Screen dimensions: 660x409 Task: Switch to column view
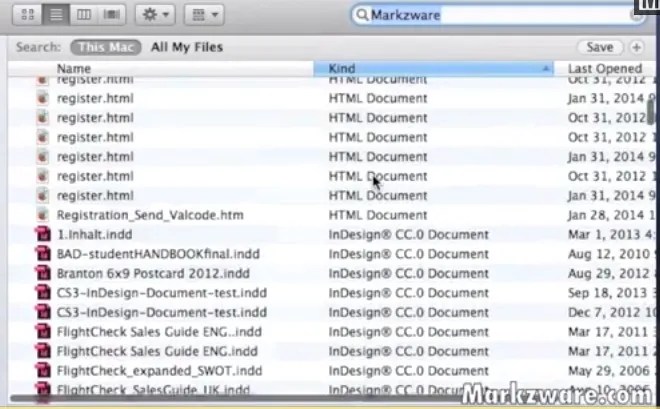[83, 15]
